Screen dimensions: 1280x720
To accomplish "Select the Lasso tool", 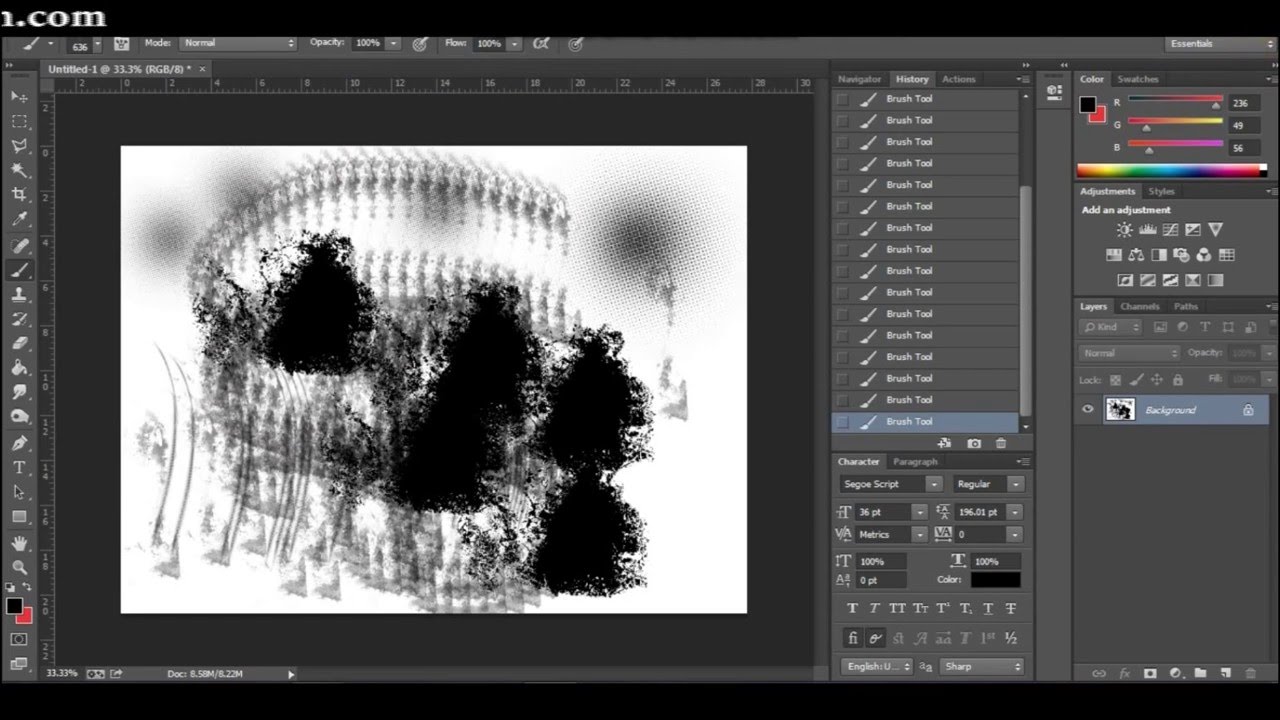I will tap(19, 146).
